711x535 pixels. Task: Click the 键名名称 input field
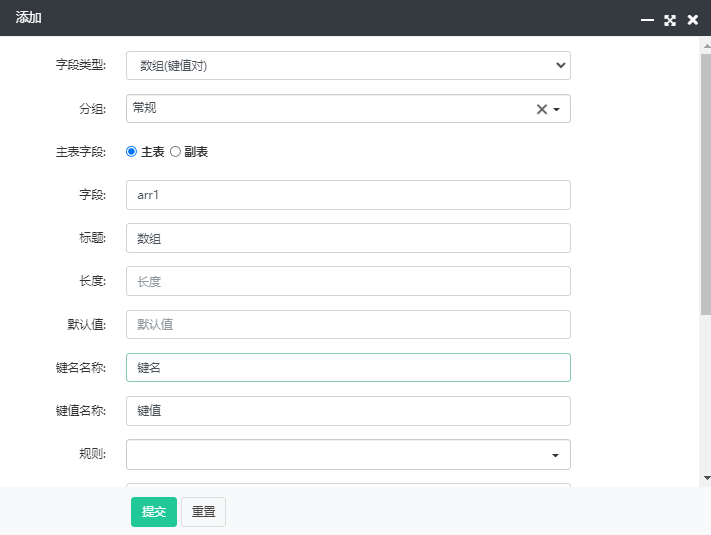(348, 367)
